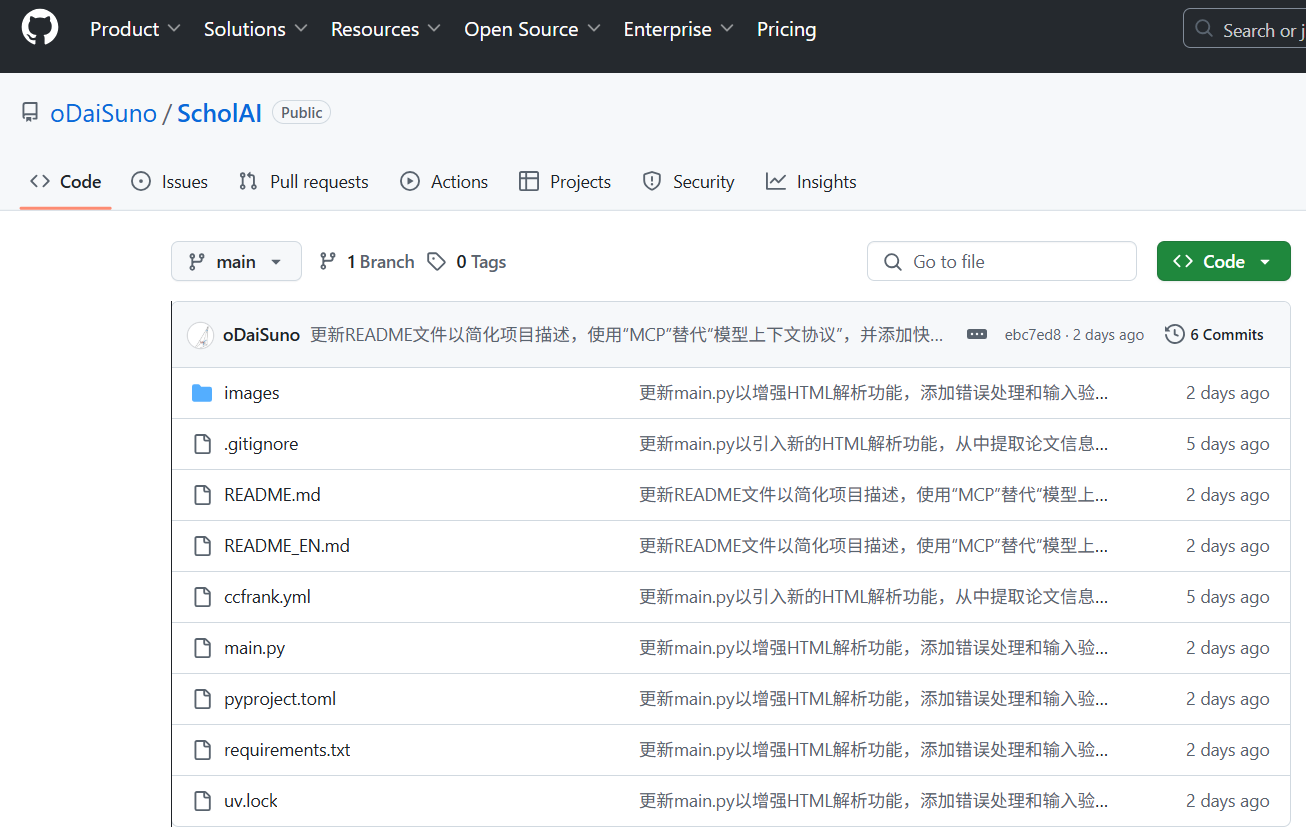Open the uv.lock file
The image size is (1306, 834).
coord(251,801)
